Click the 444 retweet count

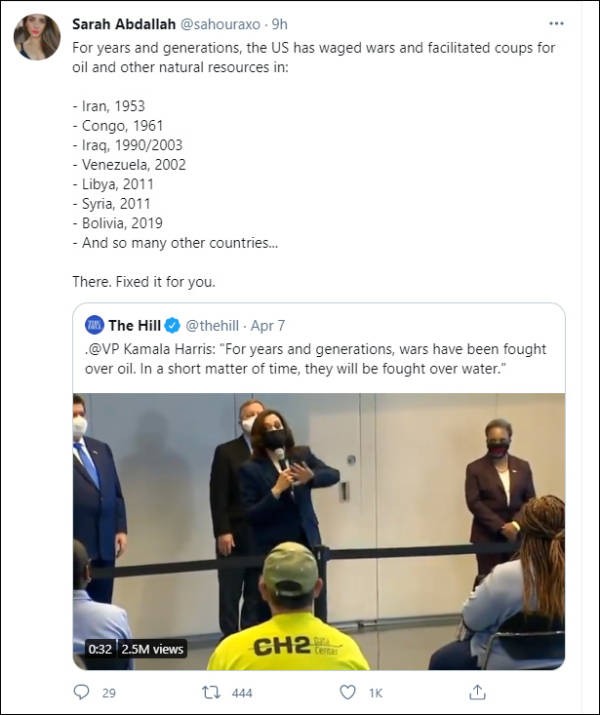pos(241,691)
